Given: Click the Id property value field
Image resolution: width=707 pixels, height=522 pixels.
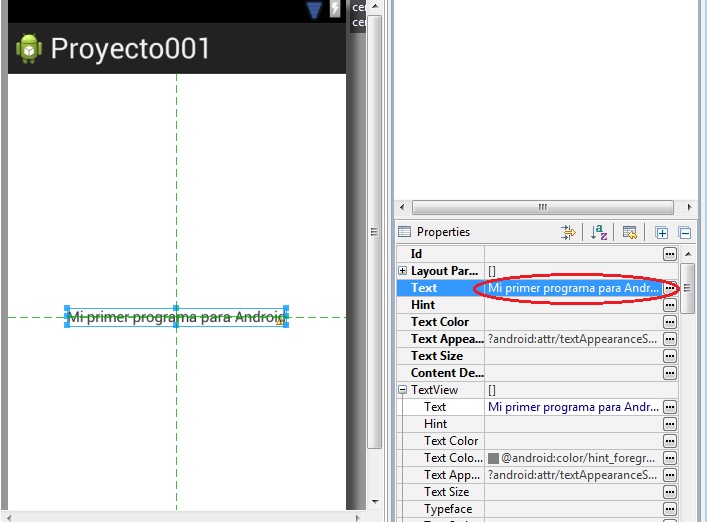Looking at the screenshot, I should pos(574,254).
